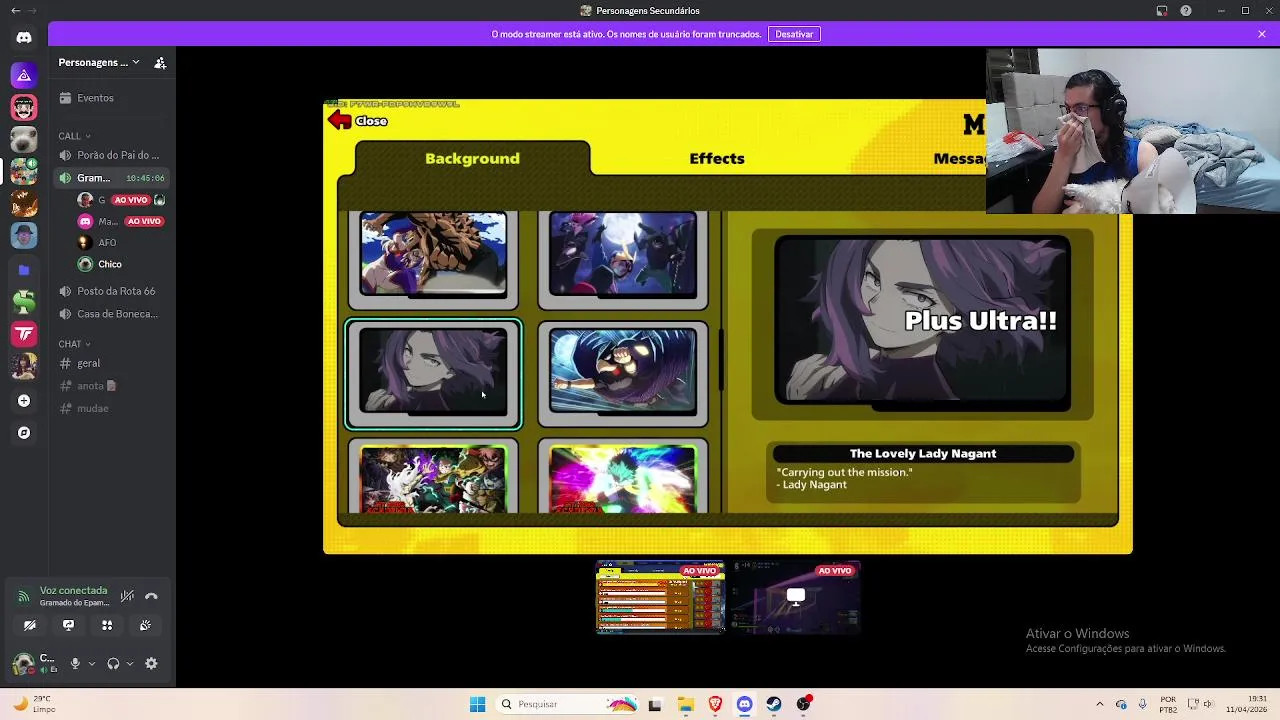This screenshot has height=720, width=1280.
Task: Dismiss the streamer mode banner
Action: click(1262, 34)
